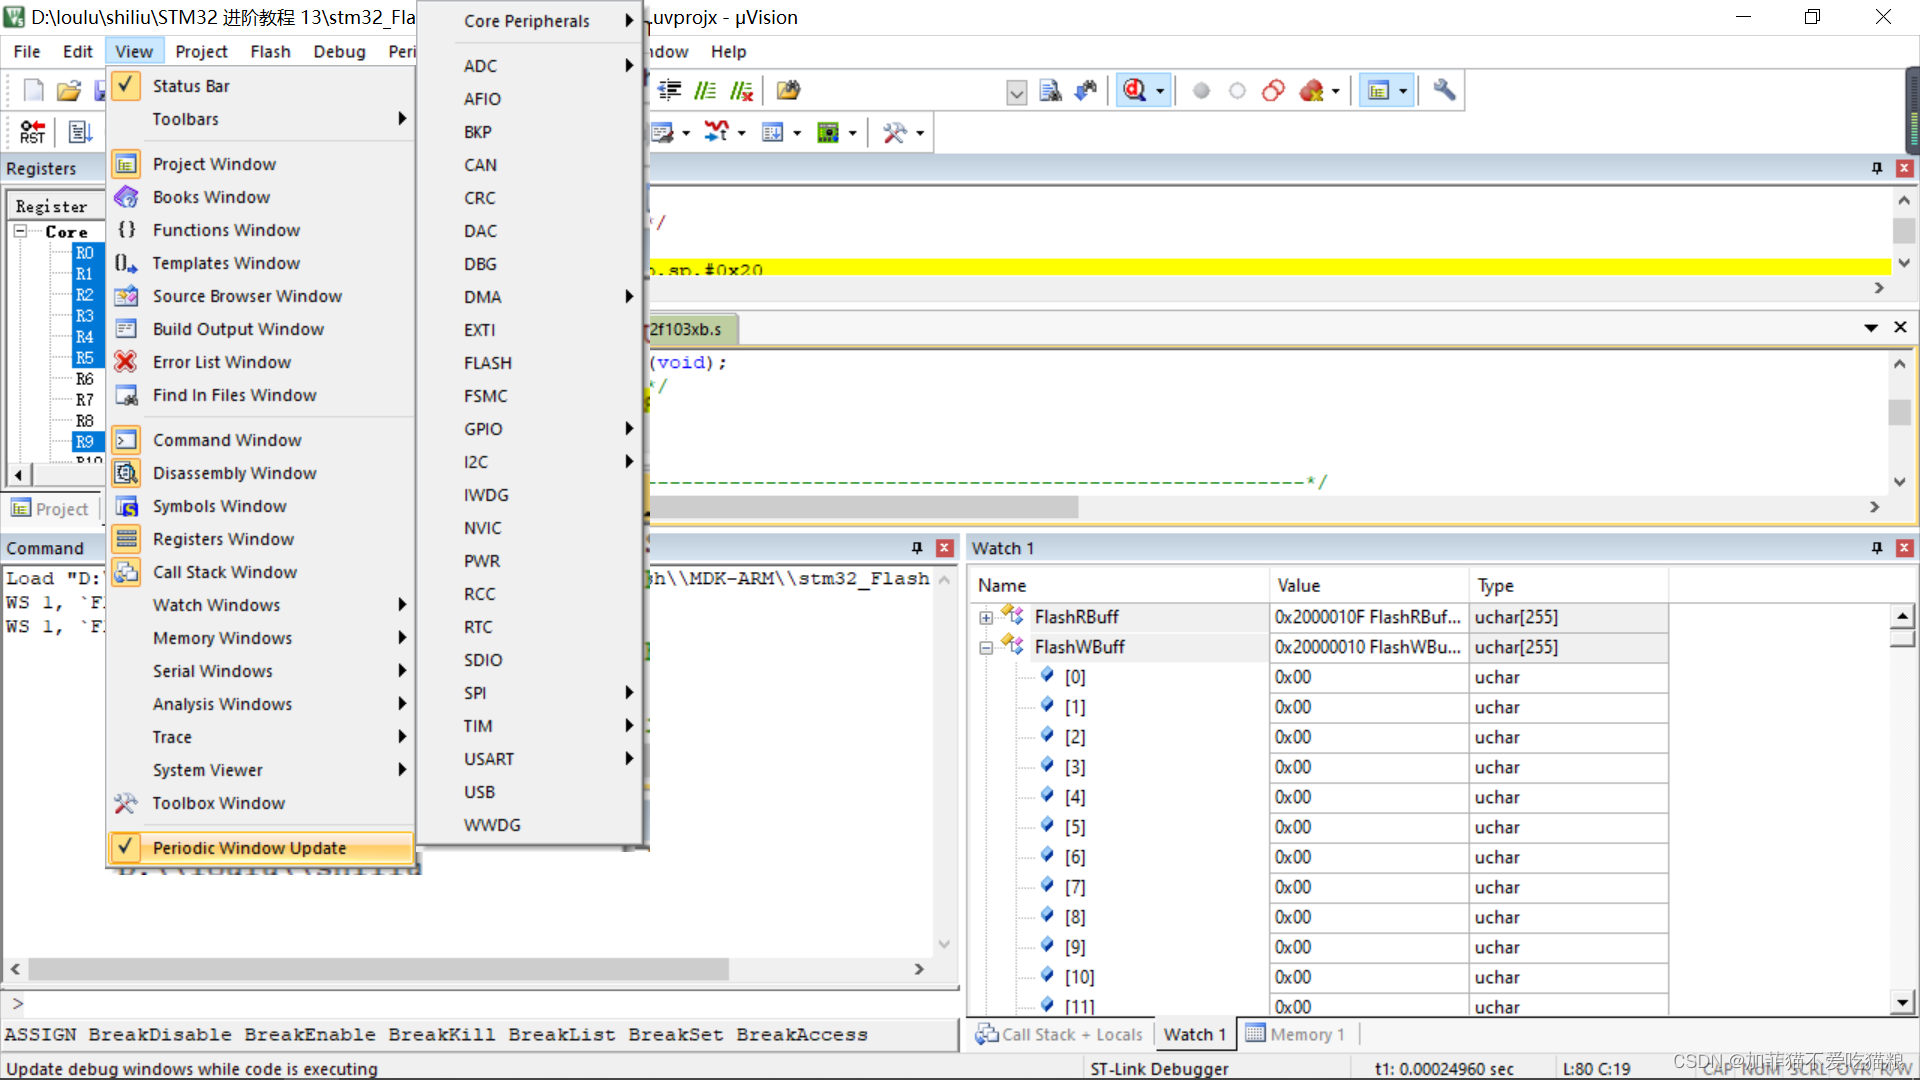Close the editor tab with X
The image size is (1920, 1080).
coord(1901,327)
